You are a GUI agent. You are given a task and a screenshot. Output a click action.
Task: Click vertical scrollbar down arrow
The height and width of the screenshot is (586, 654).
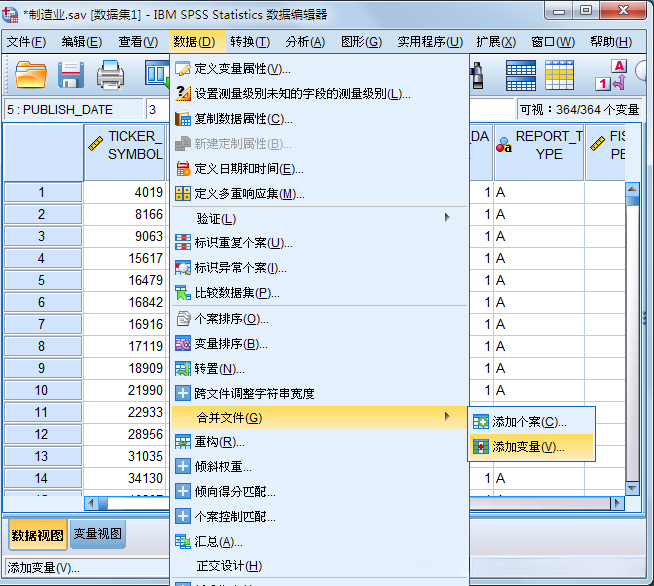(x=632, y=488)
